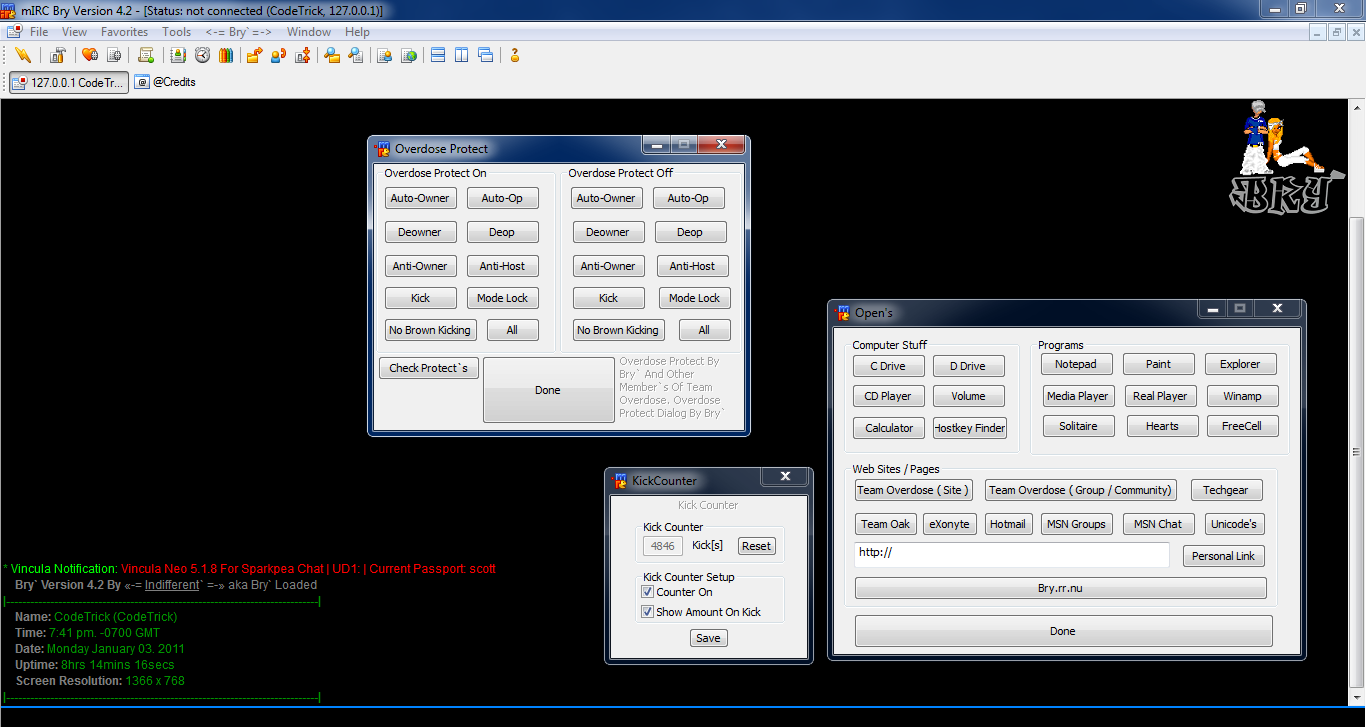Open Received Files folder toolbar icon
The image size is (1366, 727).
click(x=331, y=55)
